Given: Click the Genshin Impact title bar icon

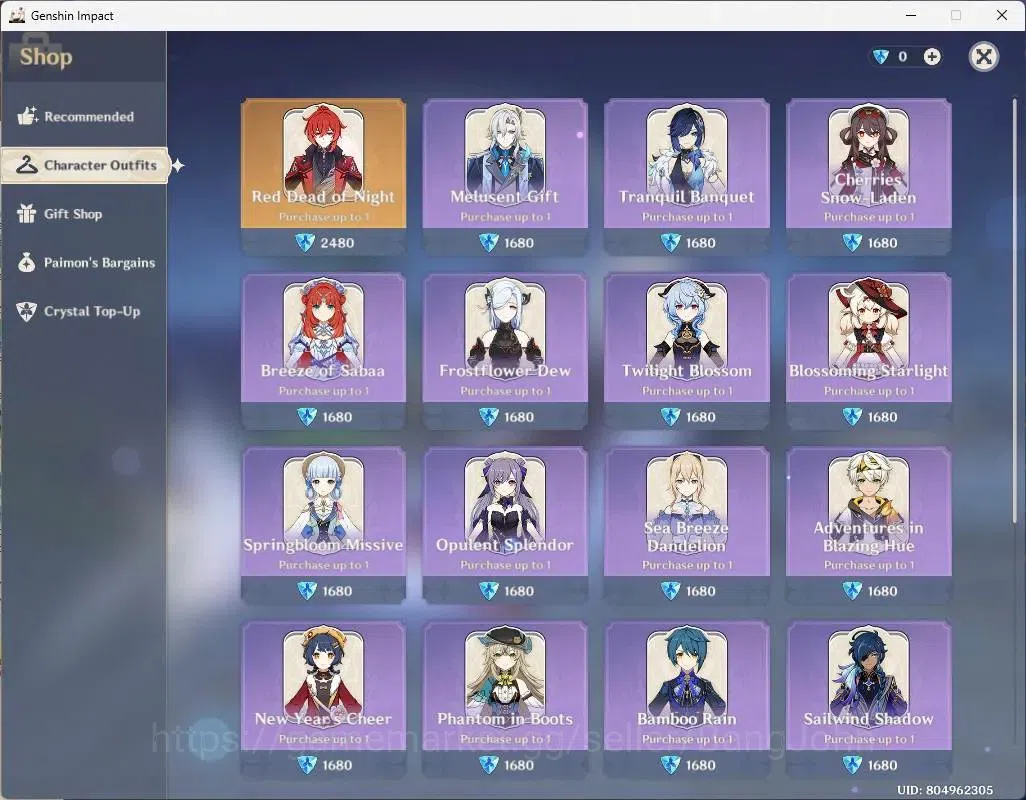Looking at the screenshot, I should coord(17,15).
